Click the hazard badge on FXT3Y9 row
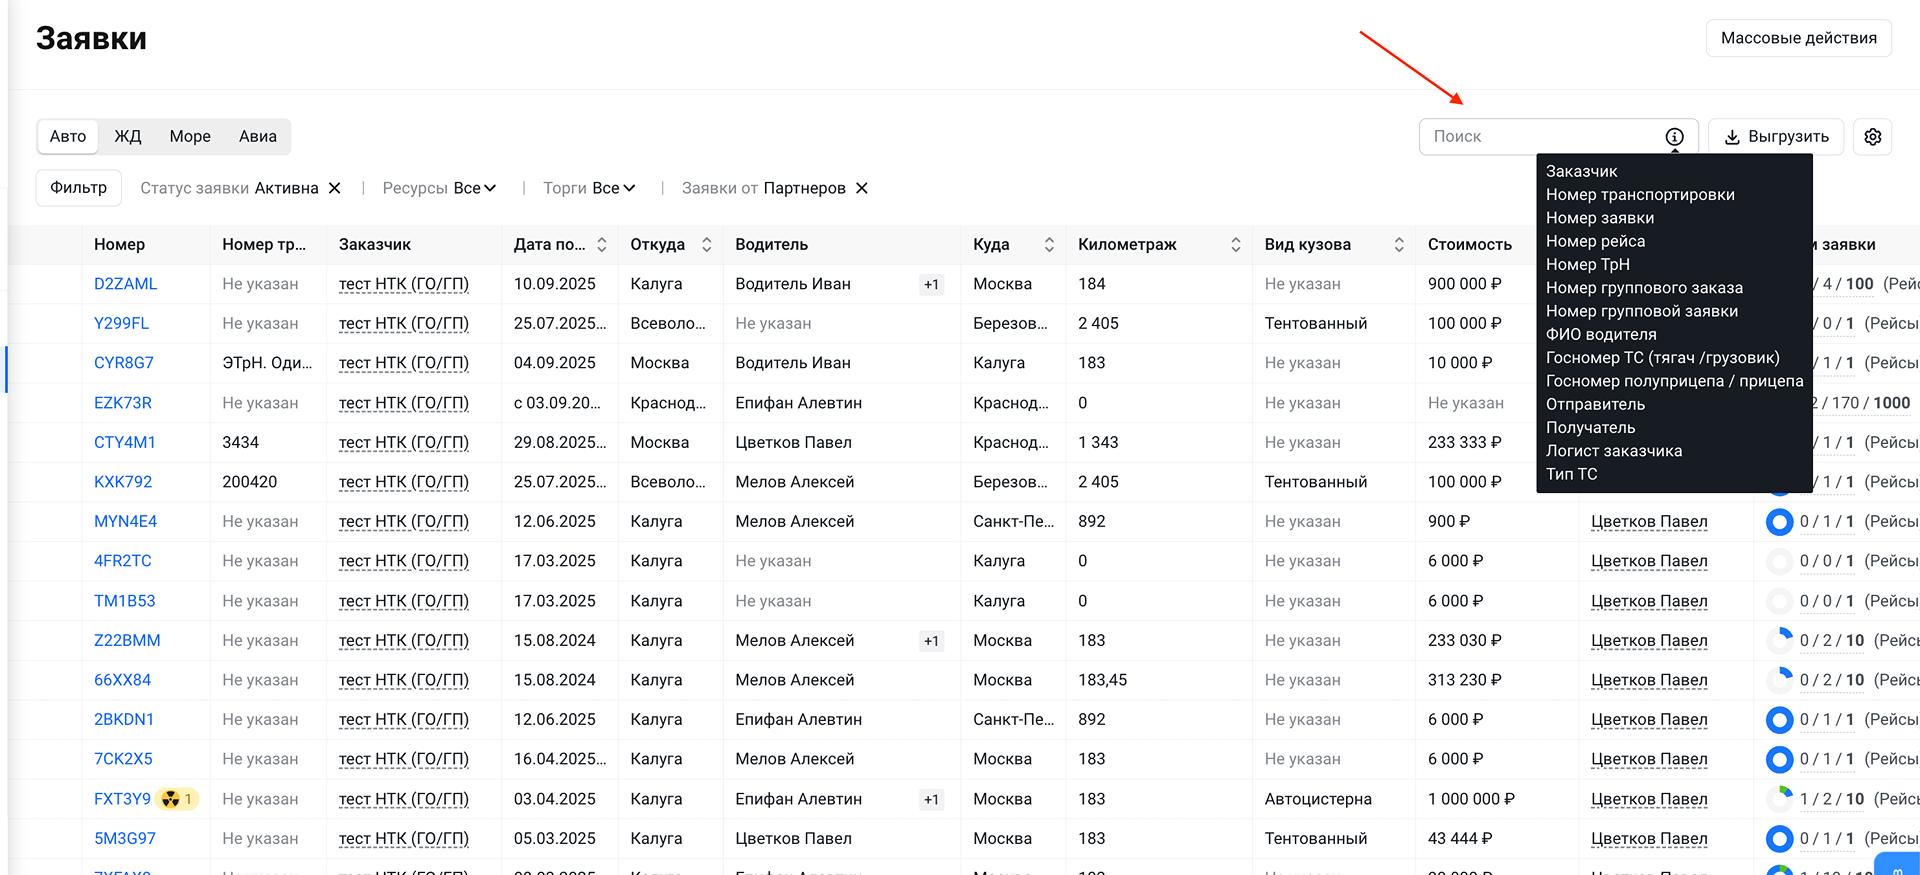 coord(177,799)
